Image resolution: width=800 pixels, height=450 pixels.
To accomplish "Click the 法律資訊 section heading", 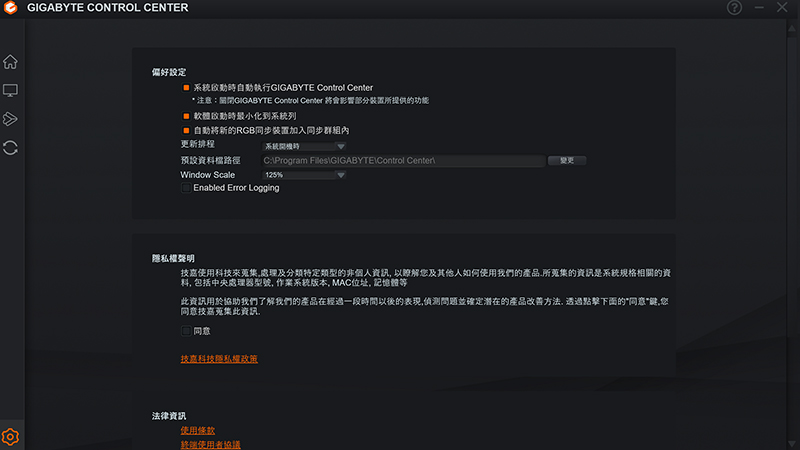I will click(x=169, y=416).
